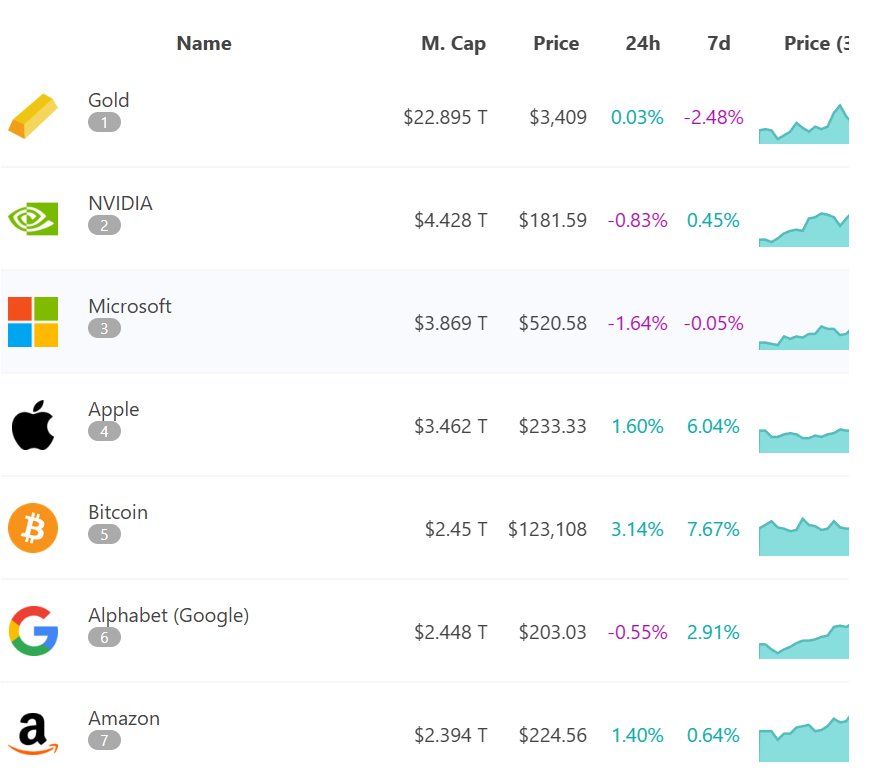Select Bitcoin market cap $2.45 T
The width and height of the screenshot is (889, 775).
click(456, 530)
